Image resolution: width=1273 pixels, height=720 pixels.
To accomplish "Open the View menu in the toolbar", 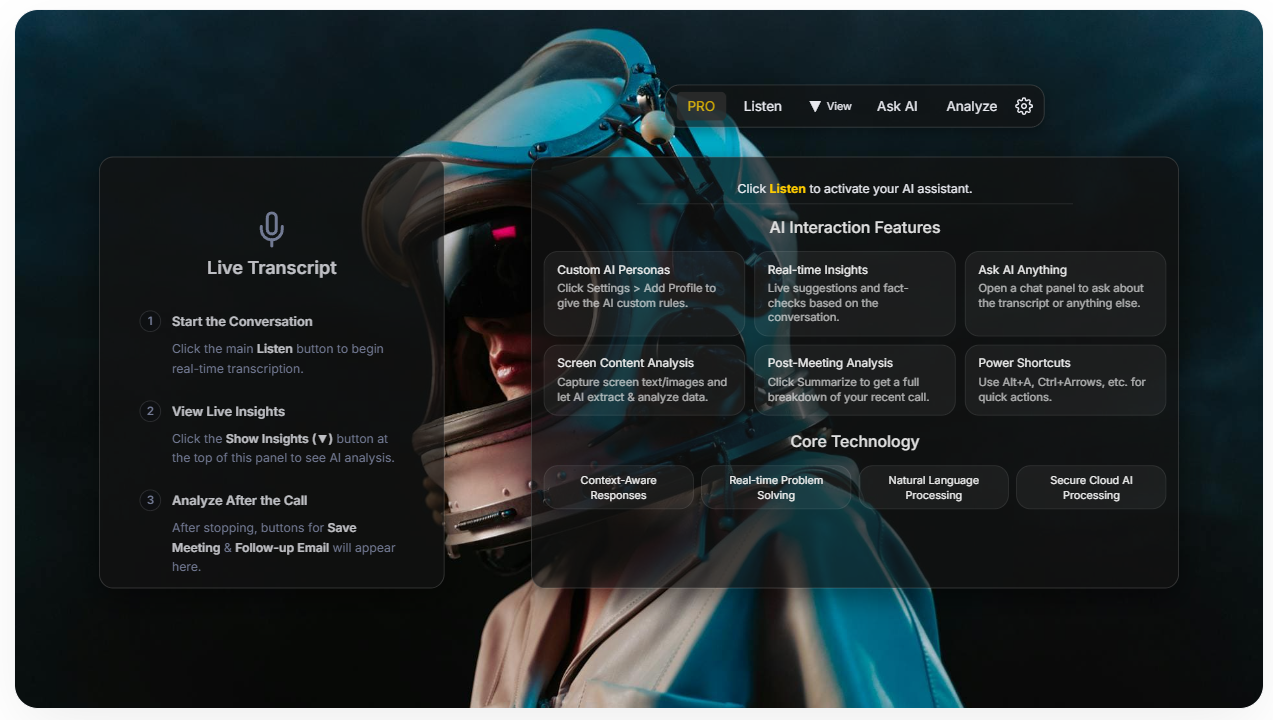I will point(840,105).
